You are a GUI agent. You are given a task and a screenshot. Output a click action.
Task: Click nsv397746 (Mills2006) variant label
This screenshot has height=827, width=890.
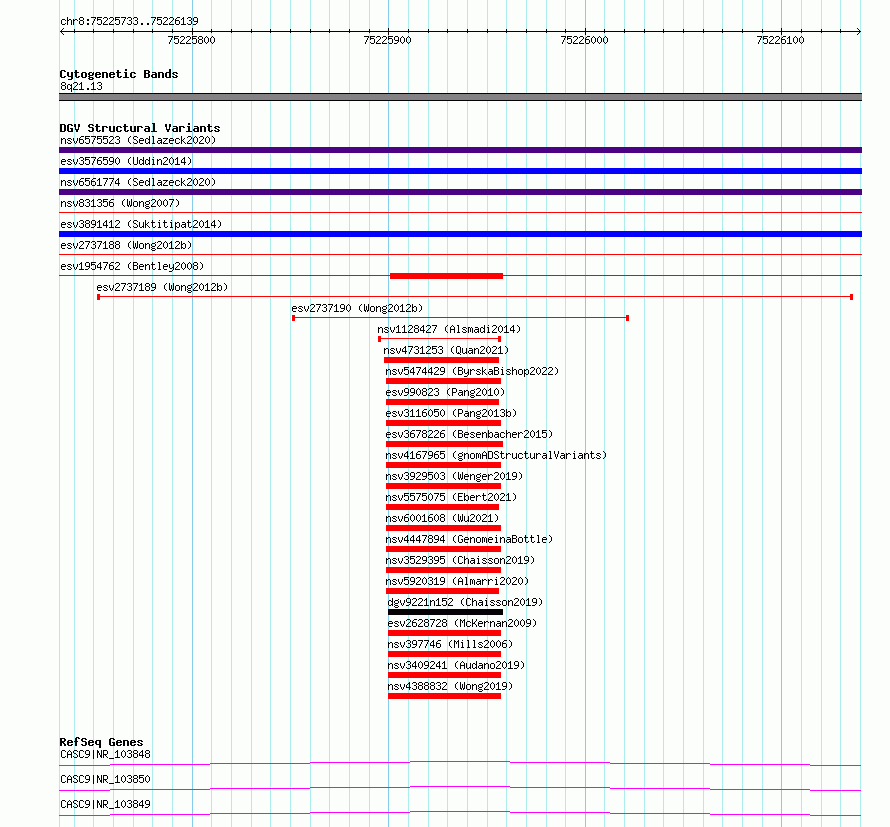click(x=450, y=644)
